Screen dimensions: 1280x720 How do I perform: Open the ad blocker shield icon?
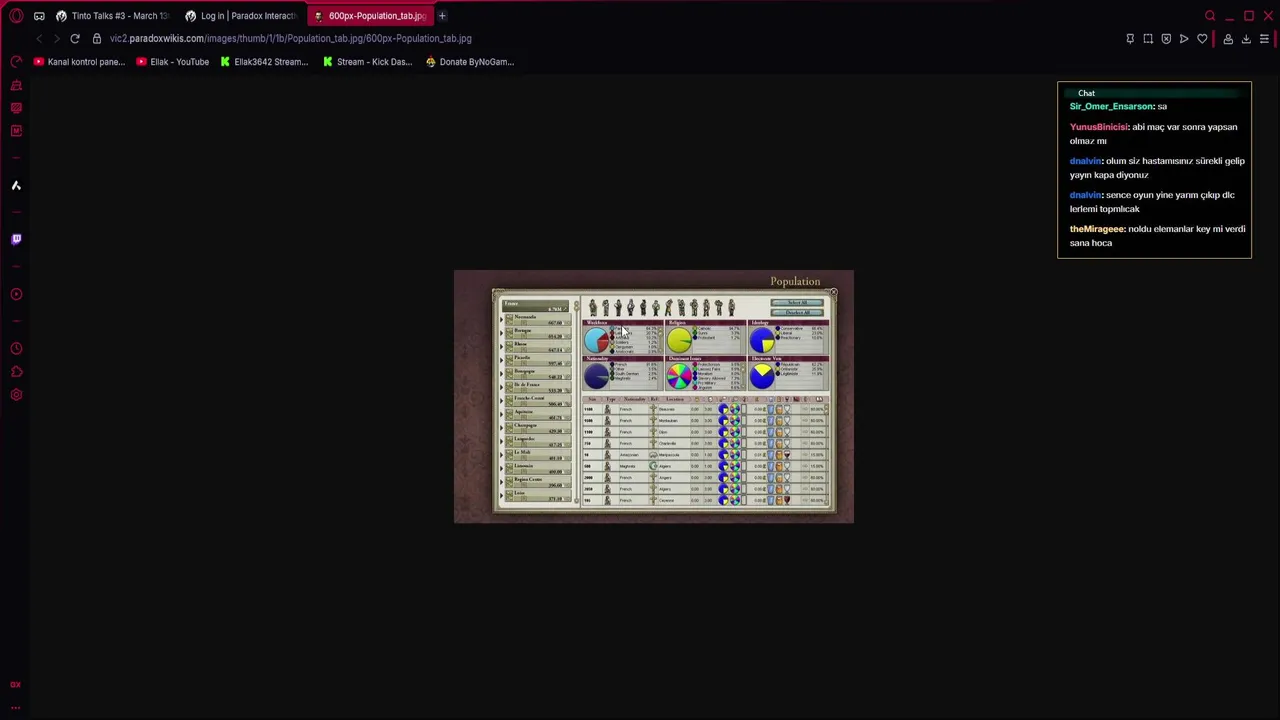(1166, 39)
